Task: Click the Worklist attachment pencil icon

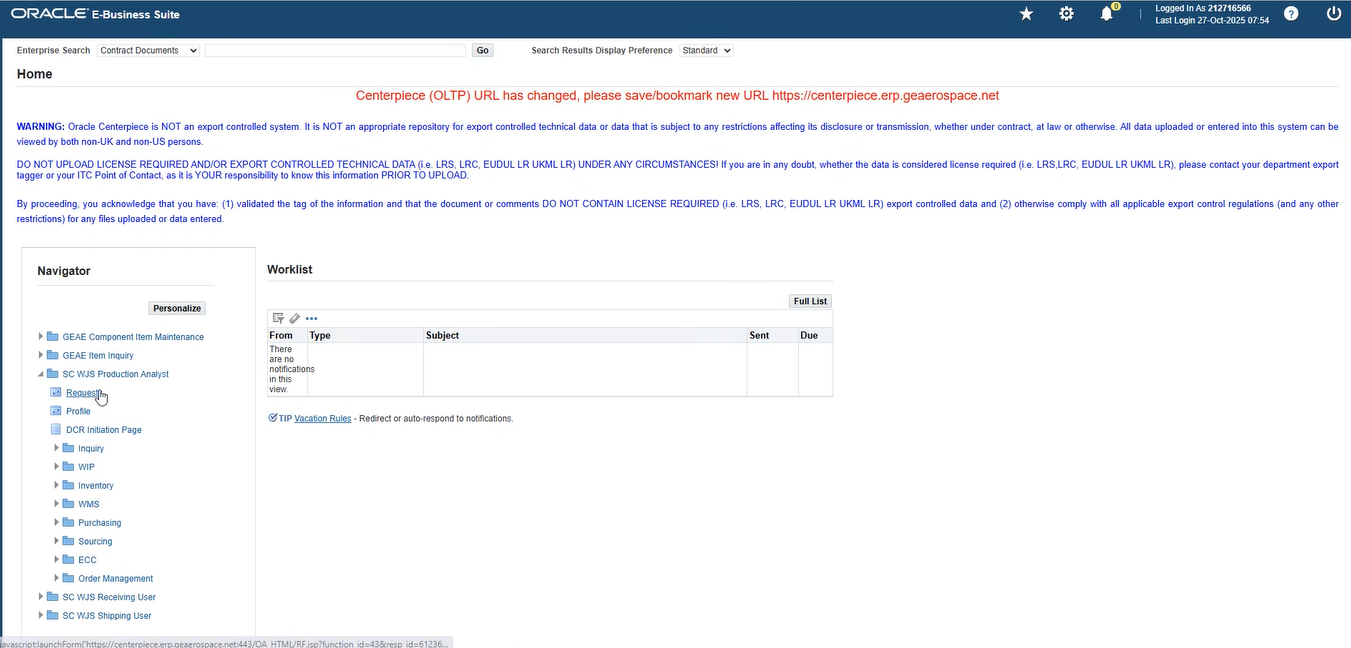Action: [x=295, y=318]
